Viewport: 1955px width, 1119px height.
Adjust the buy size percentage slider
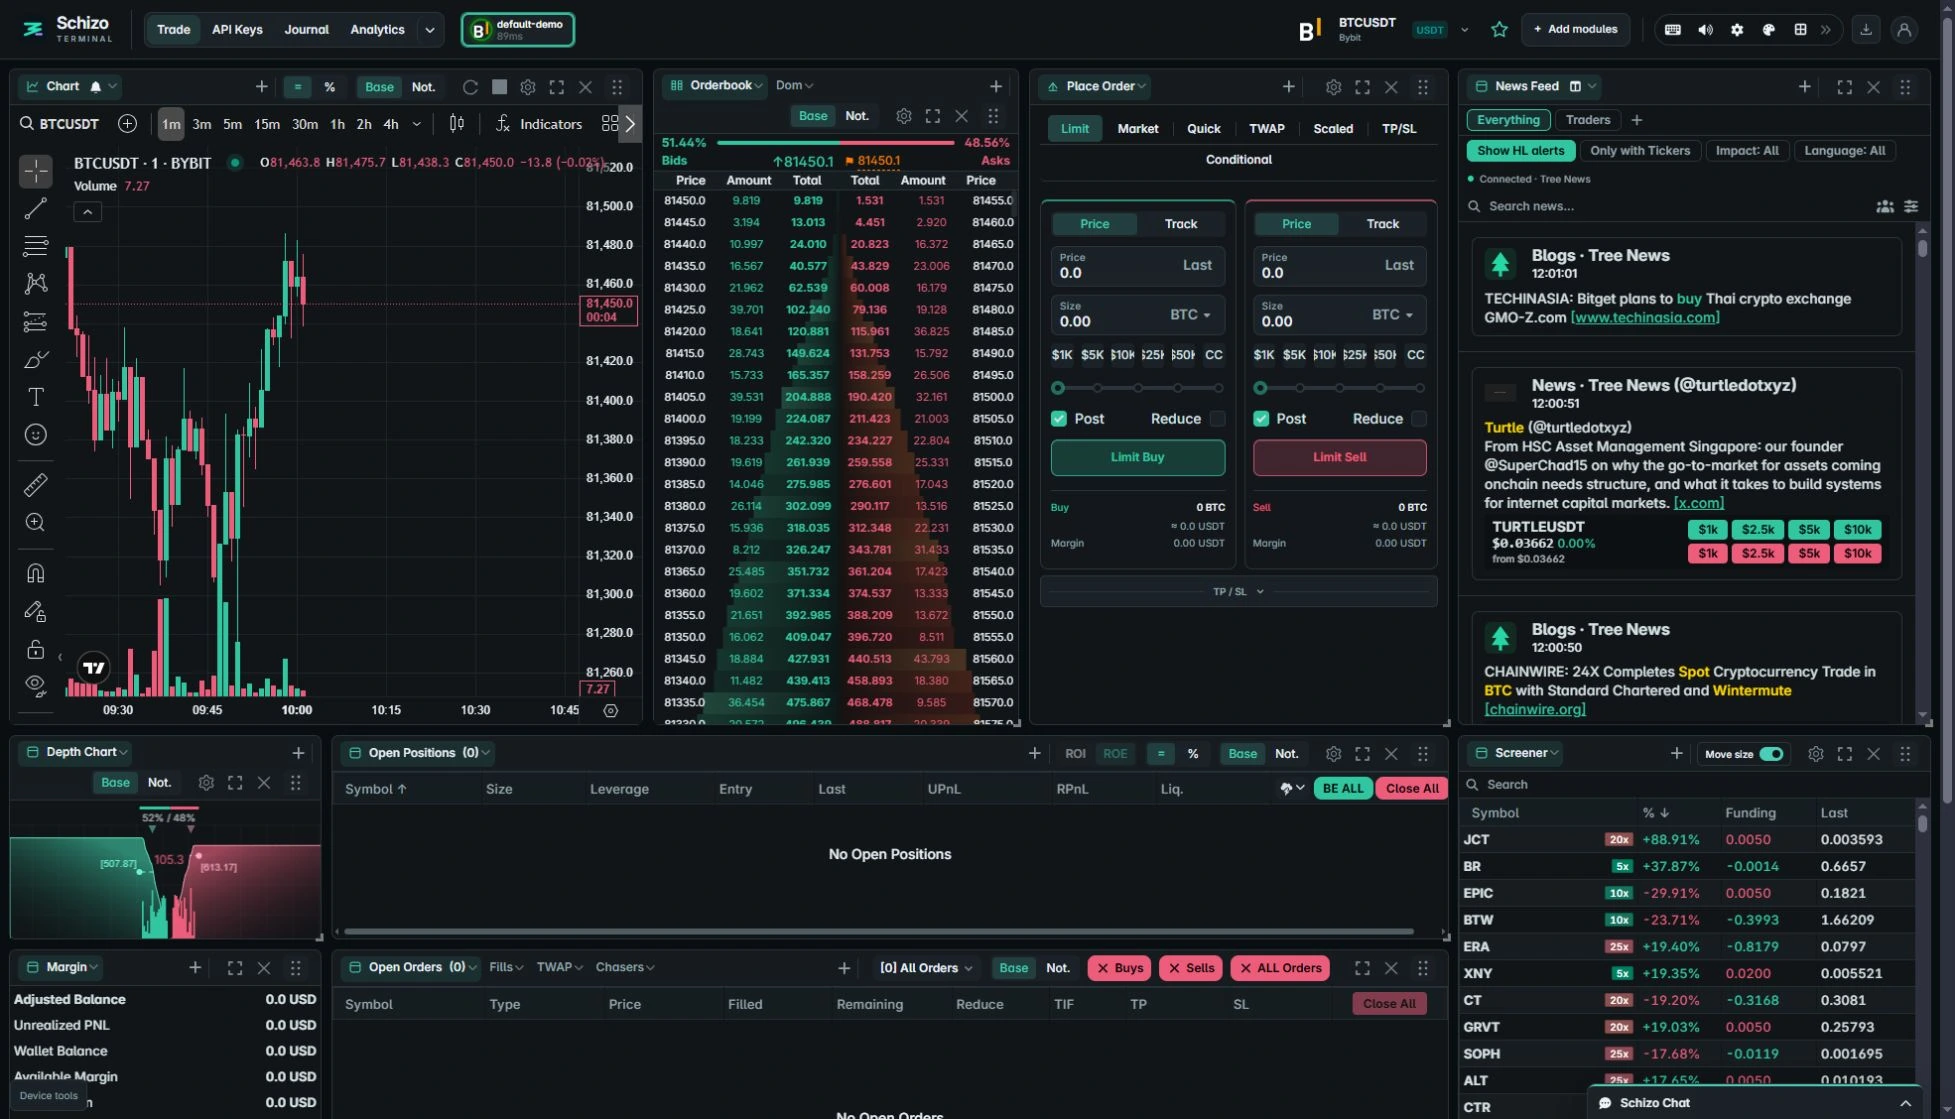click(x=1138, y=388)
